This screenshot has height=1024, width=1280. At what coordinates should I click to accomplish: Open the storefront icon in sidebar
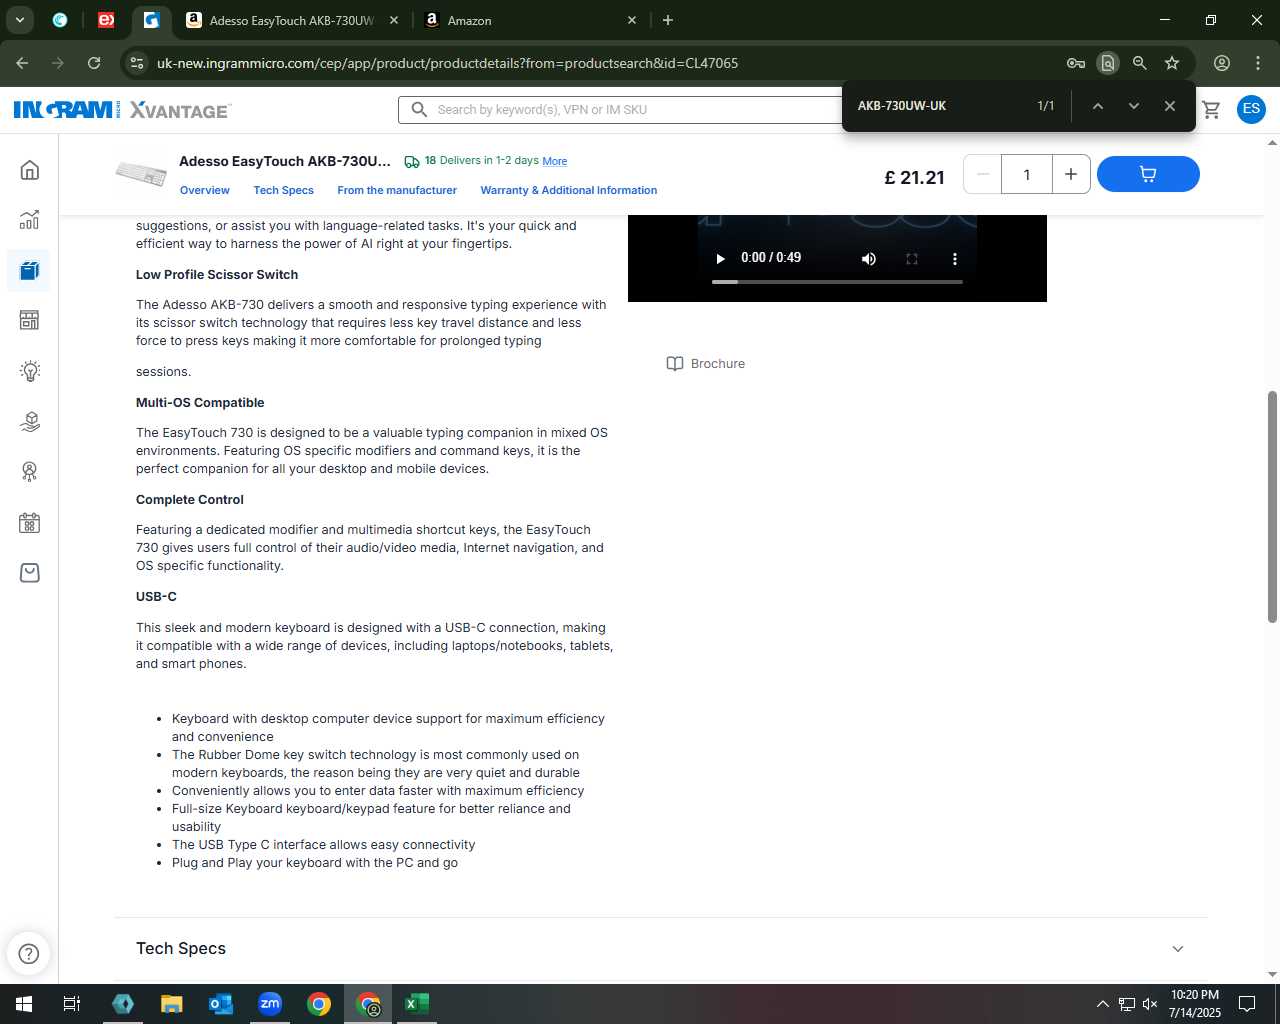(x=30, y=320)
